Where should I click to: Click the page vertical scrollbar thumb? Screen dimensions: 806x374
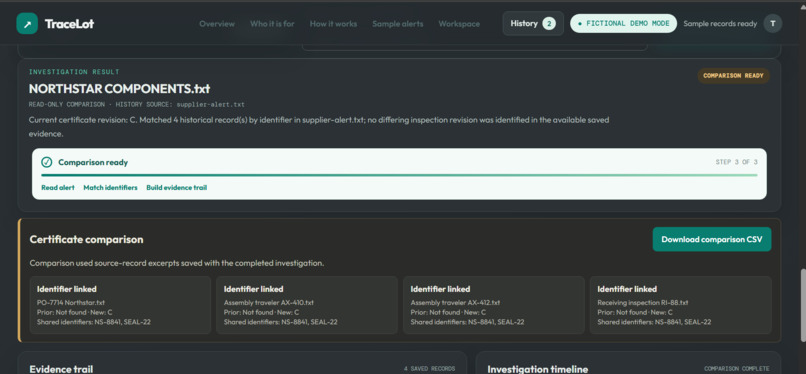tap(803, 304)
